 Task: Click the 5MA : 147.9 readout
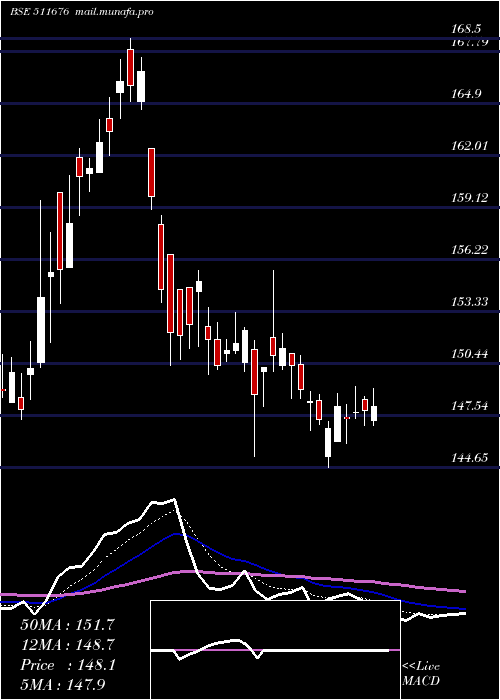click(x=64, y=684)
